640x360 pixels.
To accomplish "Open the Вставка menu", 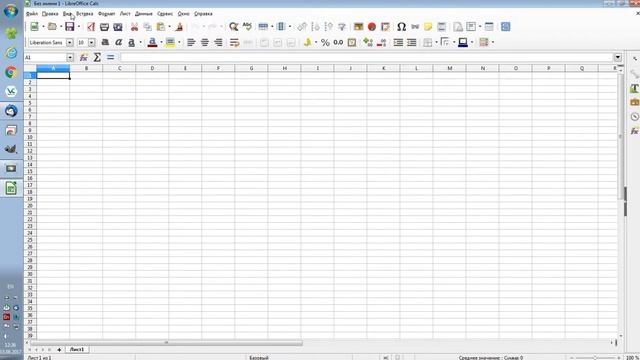I will 84,13.
